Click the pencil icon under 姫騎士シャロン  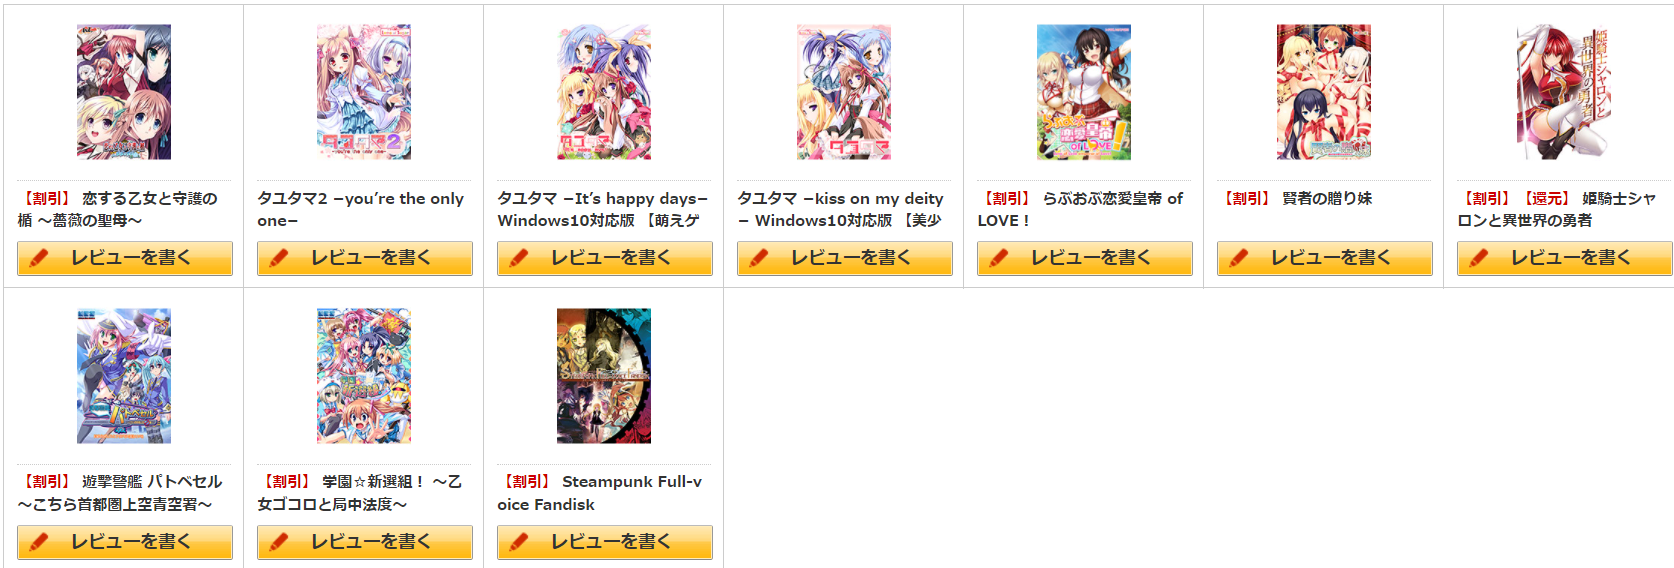click(x=1479, y=258)
